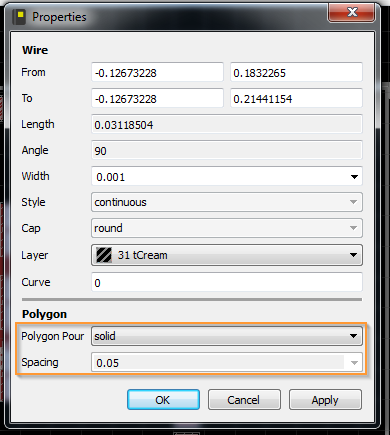This screenshot has height=435, width=390.
Task: Click the Properties title text
Action: (x=59, y=17)
